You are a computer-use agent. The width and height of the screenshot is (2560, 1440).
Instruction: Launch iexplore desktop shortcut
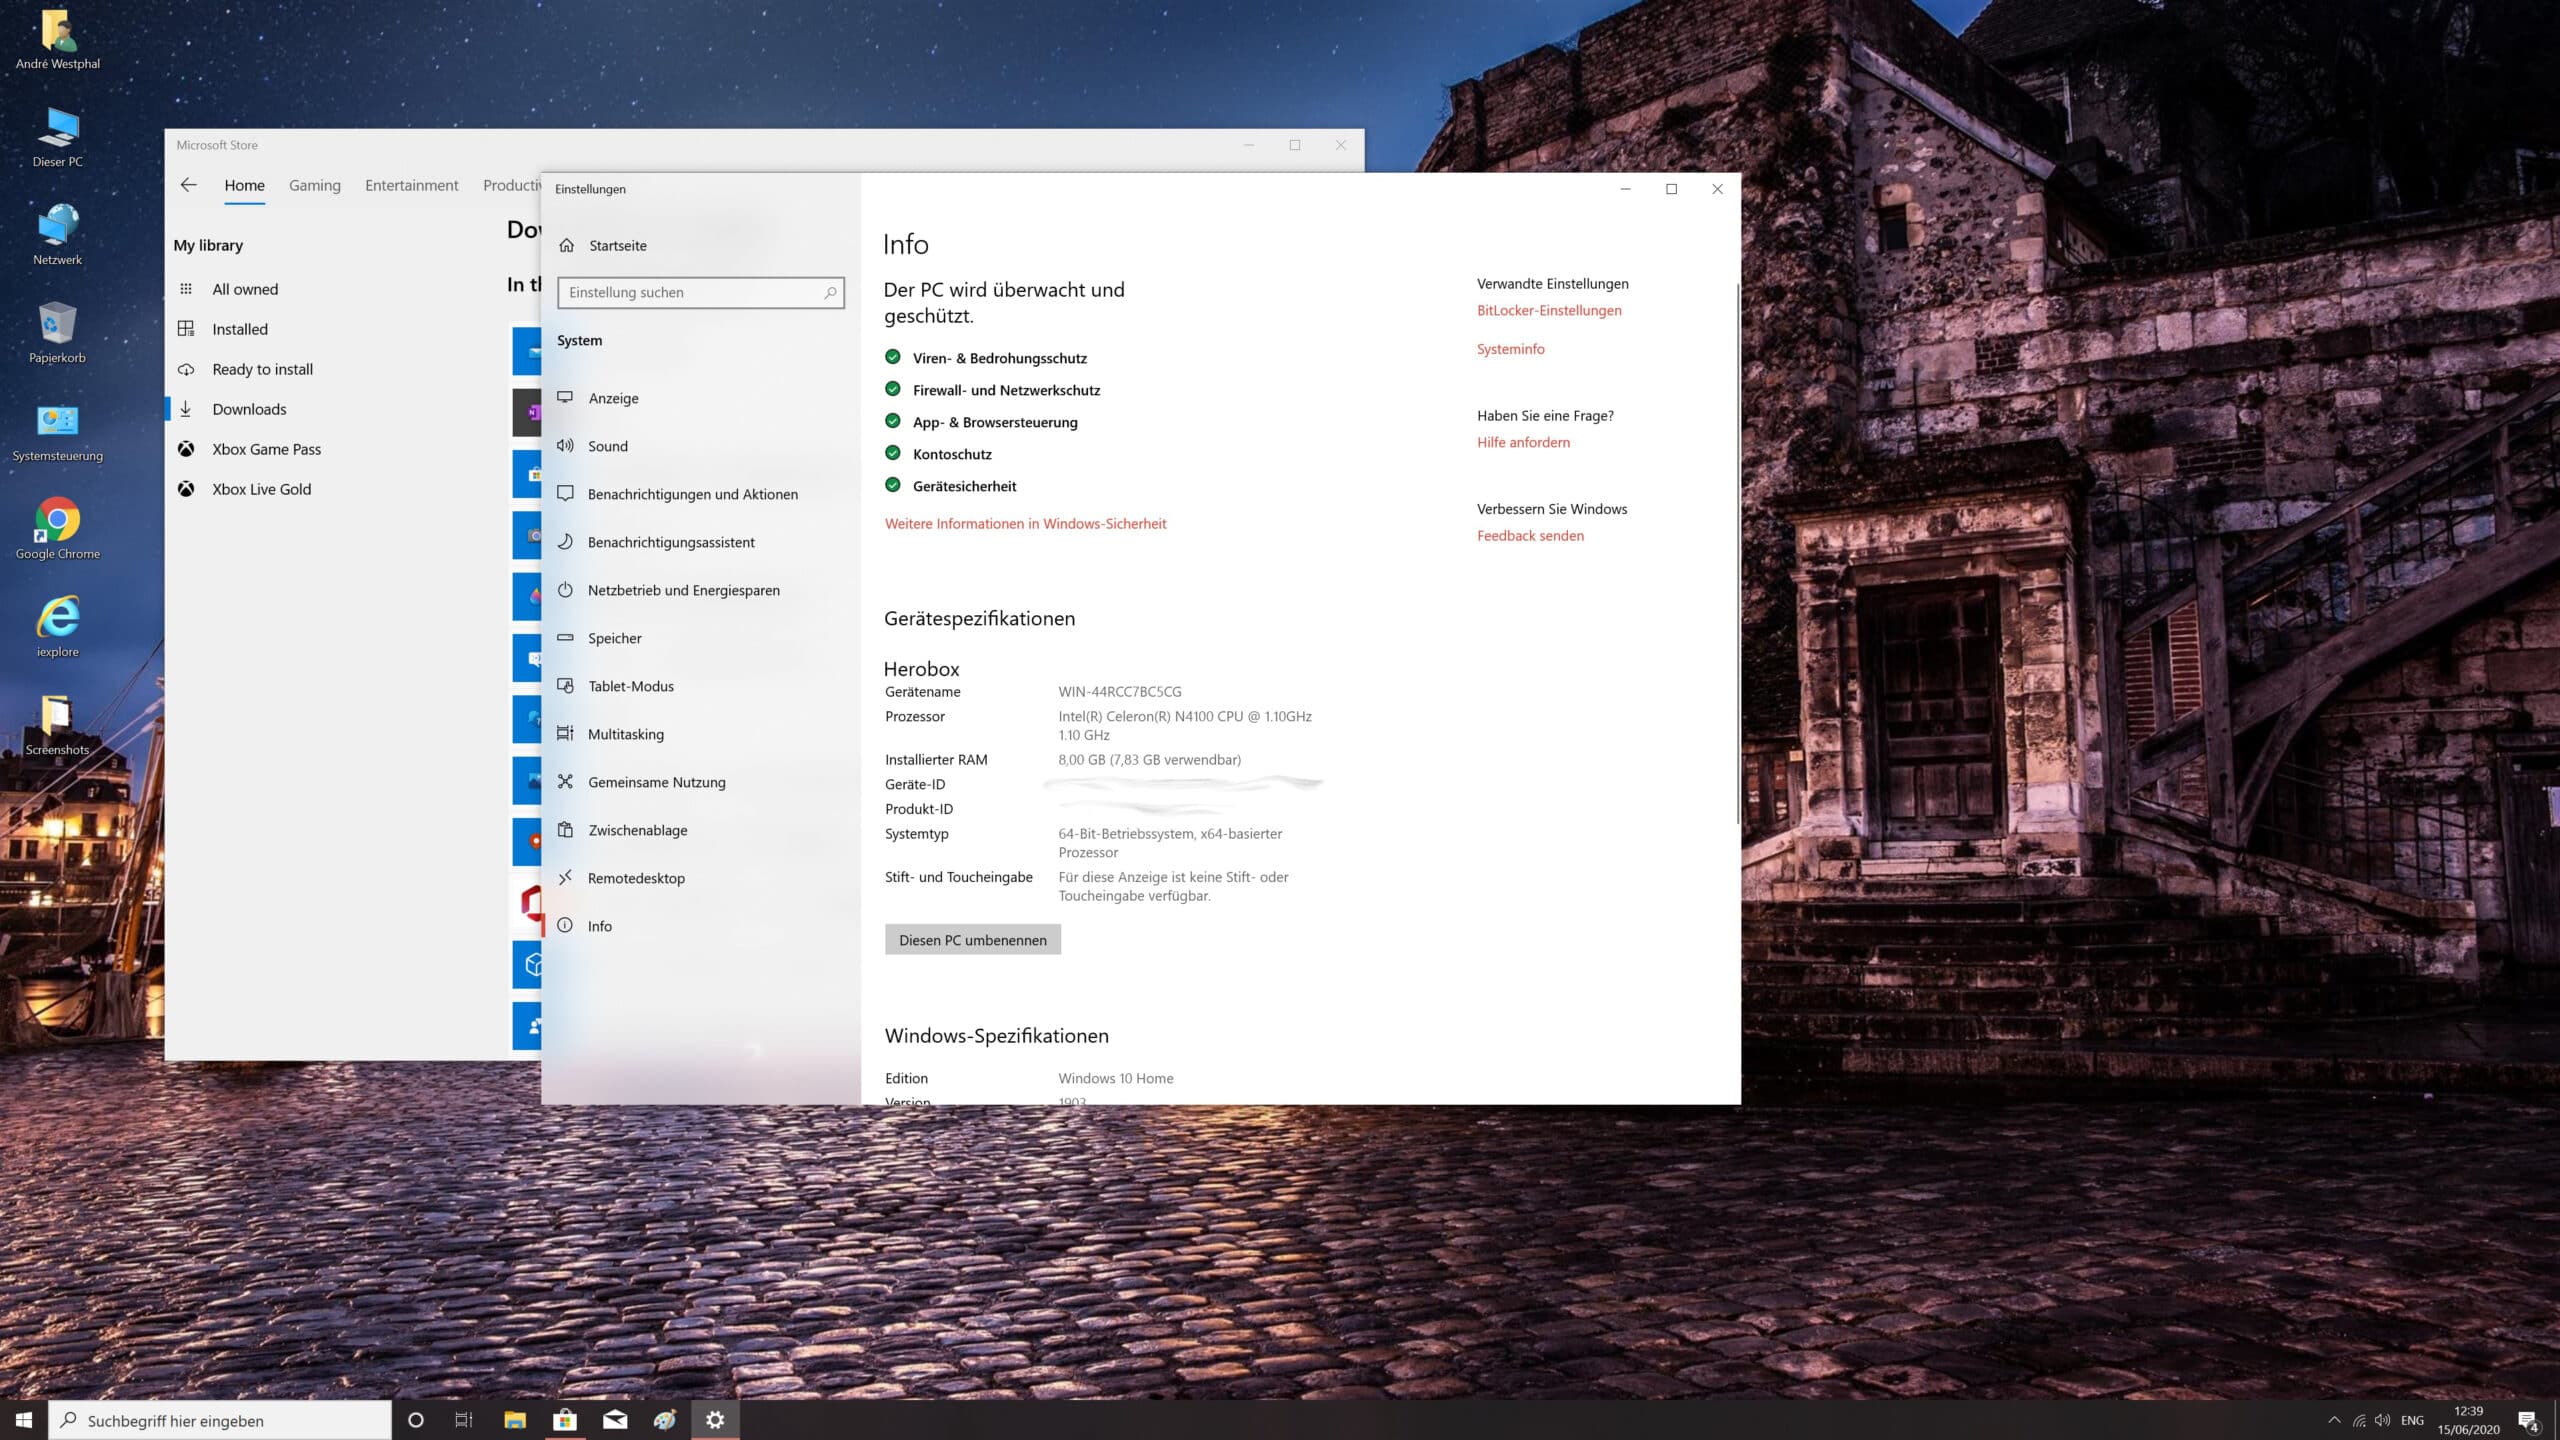pyautogui.click(x=58, y=628)
